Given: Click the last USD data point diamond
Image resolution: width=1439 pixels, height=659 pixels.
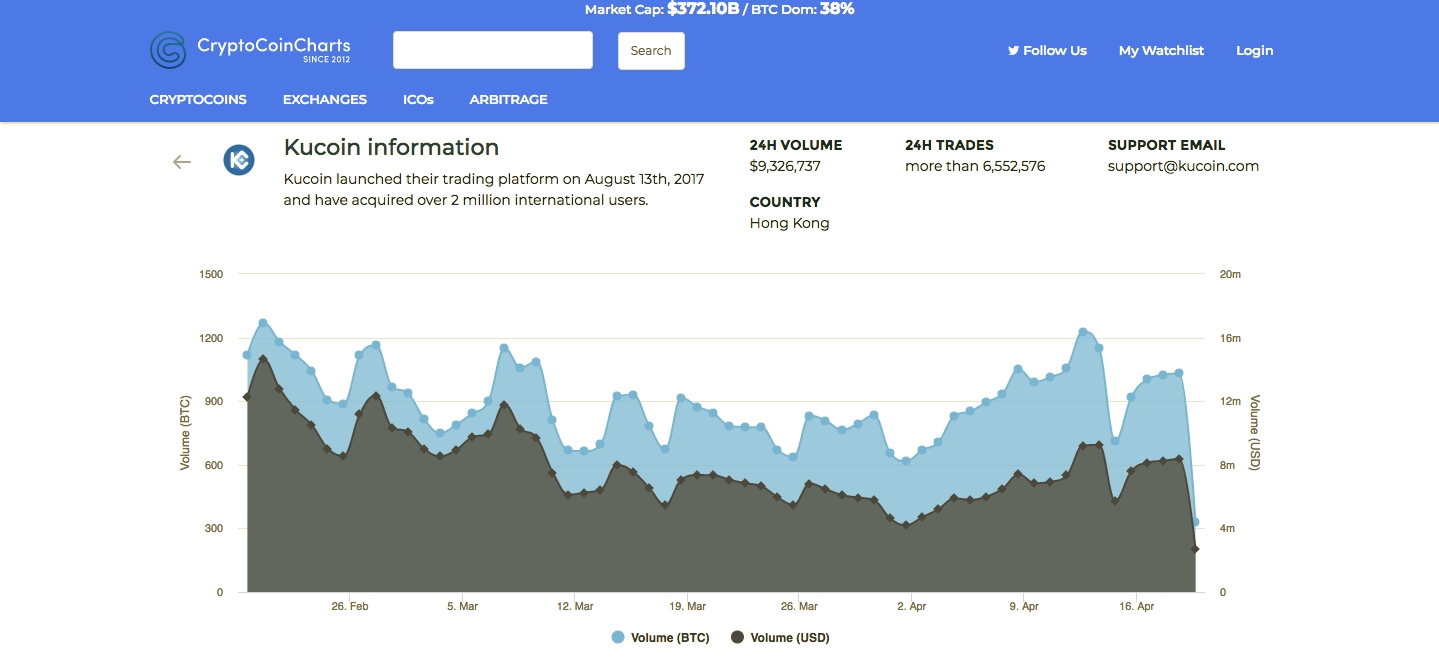Looking at the screenshot, I should (x=1195, y=549).
